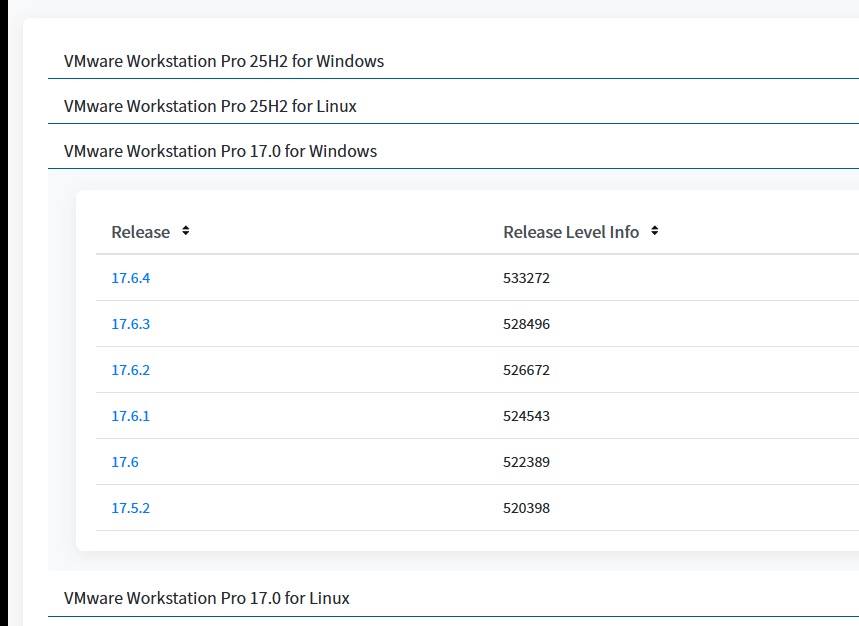This screenshot has height=626, width=859.
Task: Select build number 526672 cell
Action: [x=526, y=370]
